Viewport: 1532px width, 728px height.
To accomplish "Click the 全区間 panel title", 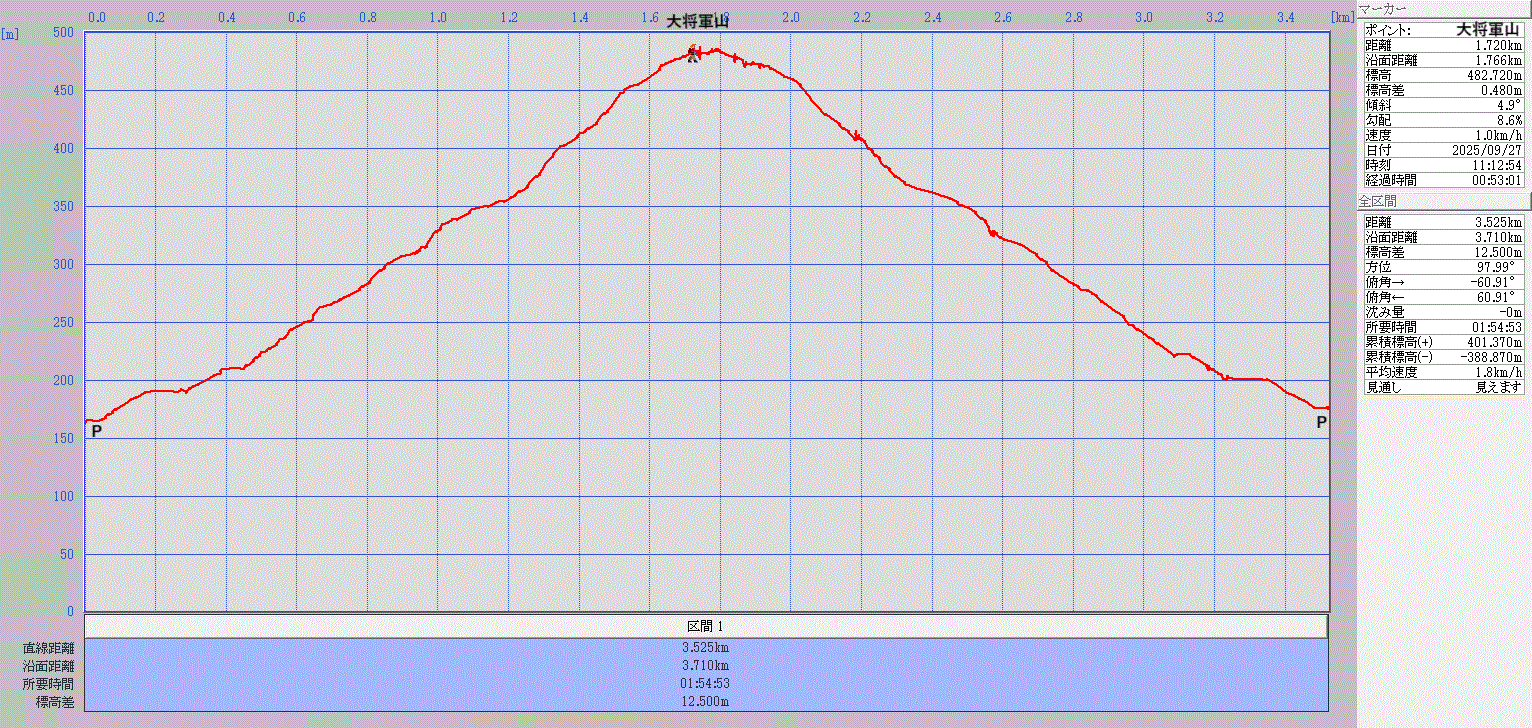I will [1384, 201].
